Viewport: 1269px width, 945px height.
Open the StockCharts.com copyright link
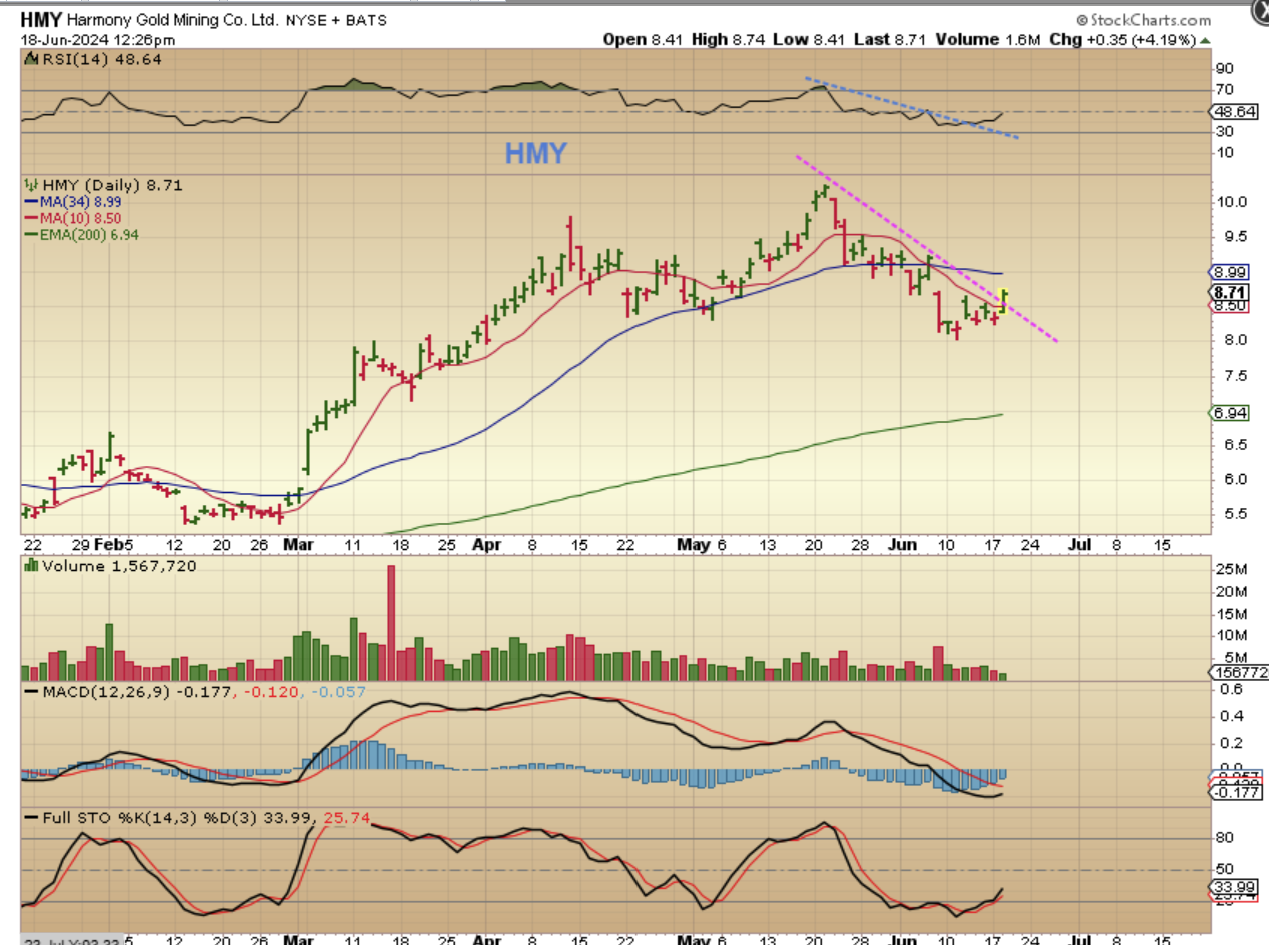pos(1143,20)
